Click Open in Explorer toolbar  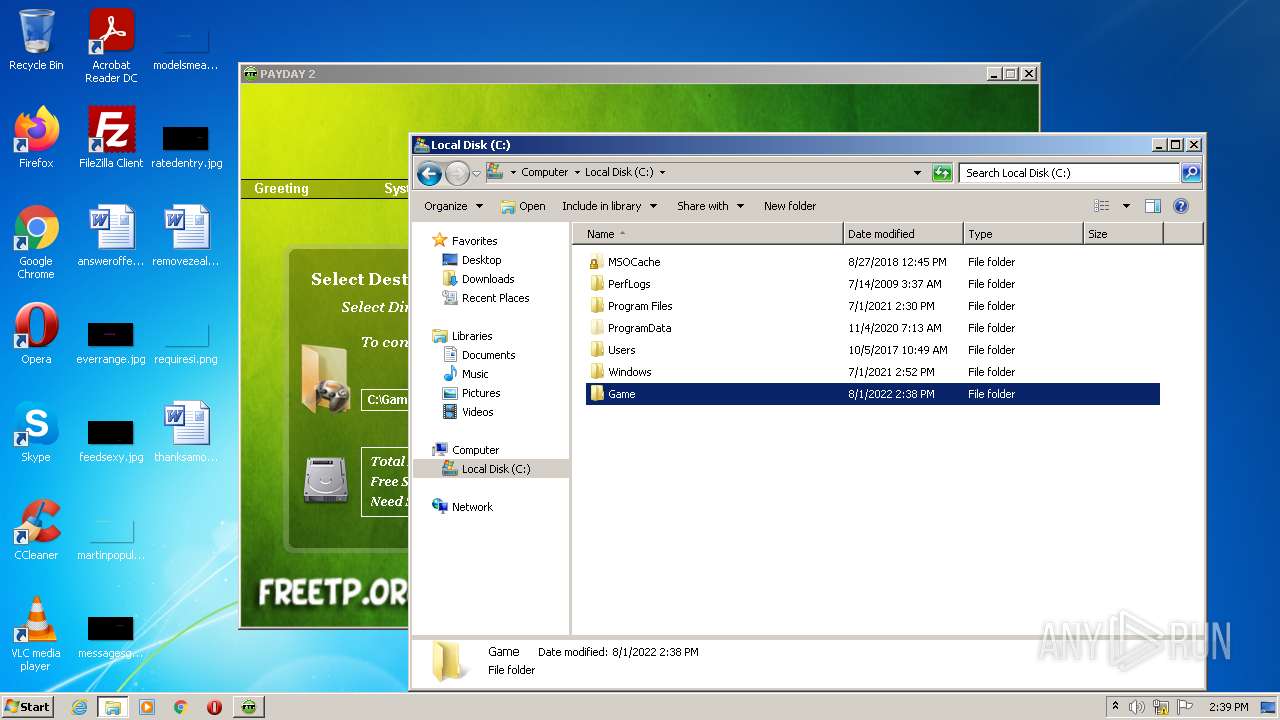pyautogui.click(x=523, y=206)
